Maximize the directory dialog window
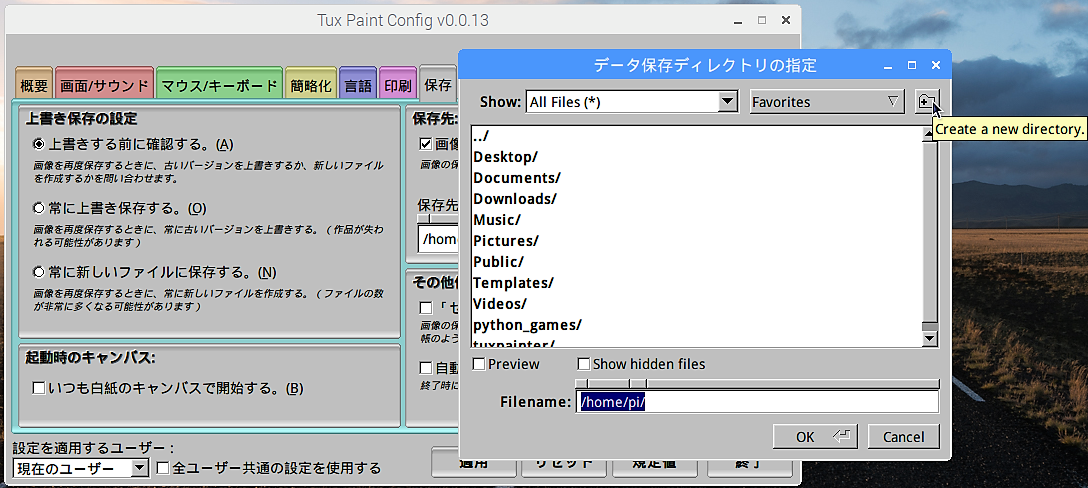The height and width of the screenshot is (488, 1088). (x=912, y=65)
